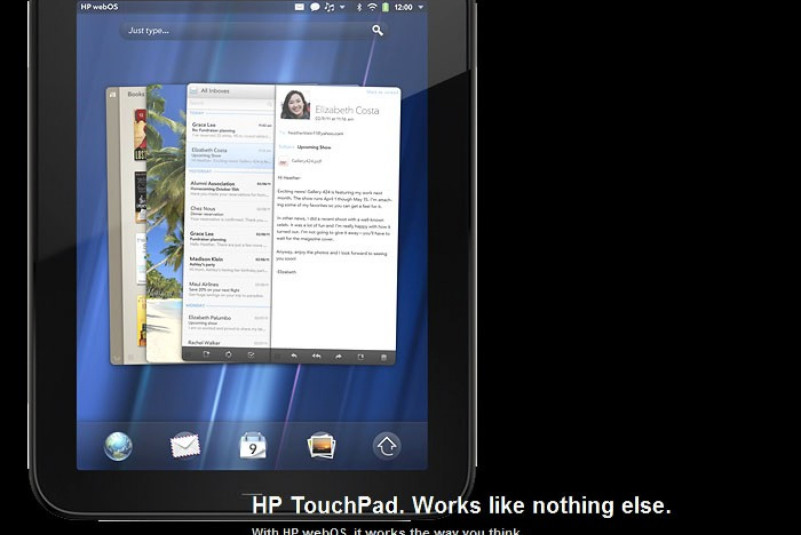Tap the Upcoming Show subject line

coord(314,147)
